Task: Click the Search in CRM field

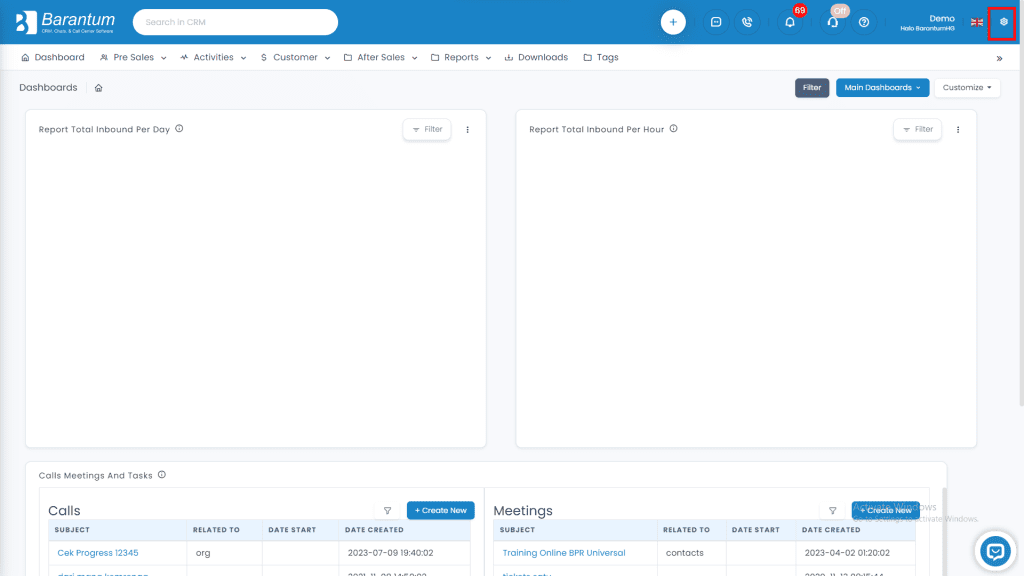Action: point(235,21)
